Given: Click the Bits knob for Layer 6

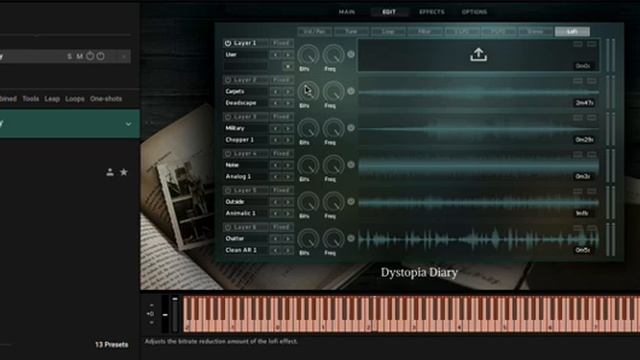Looking at the screenshot, I should coord(308,238).
